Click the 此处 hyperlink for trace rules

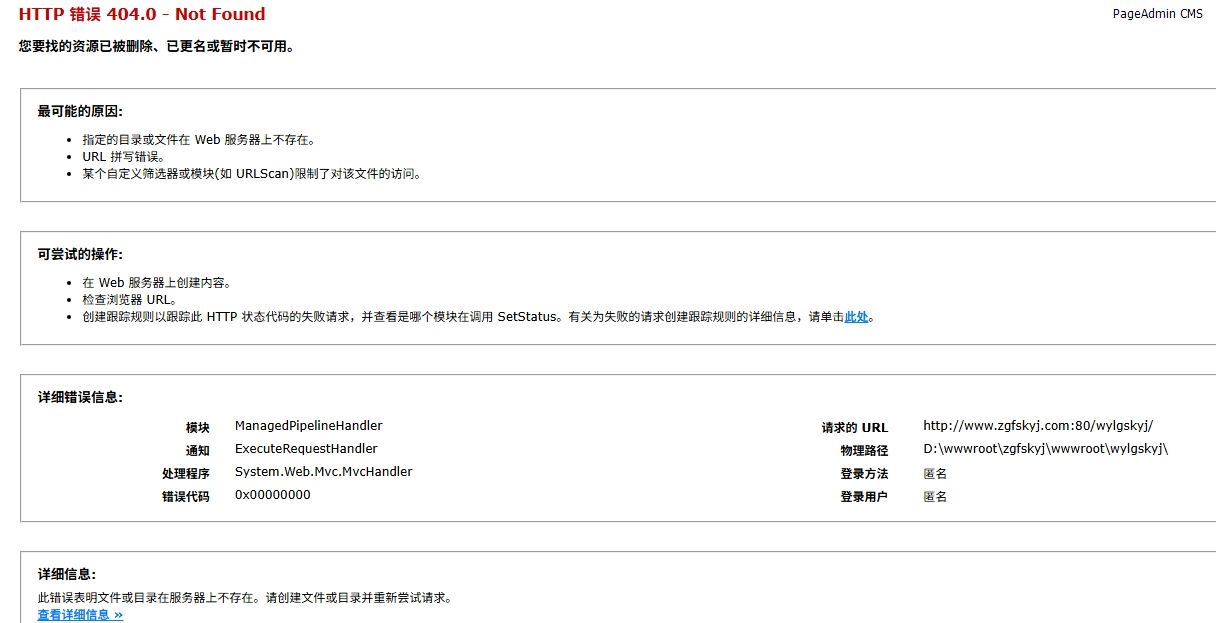click(x=856, y=317)
